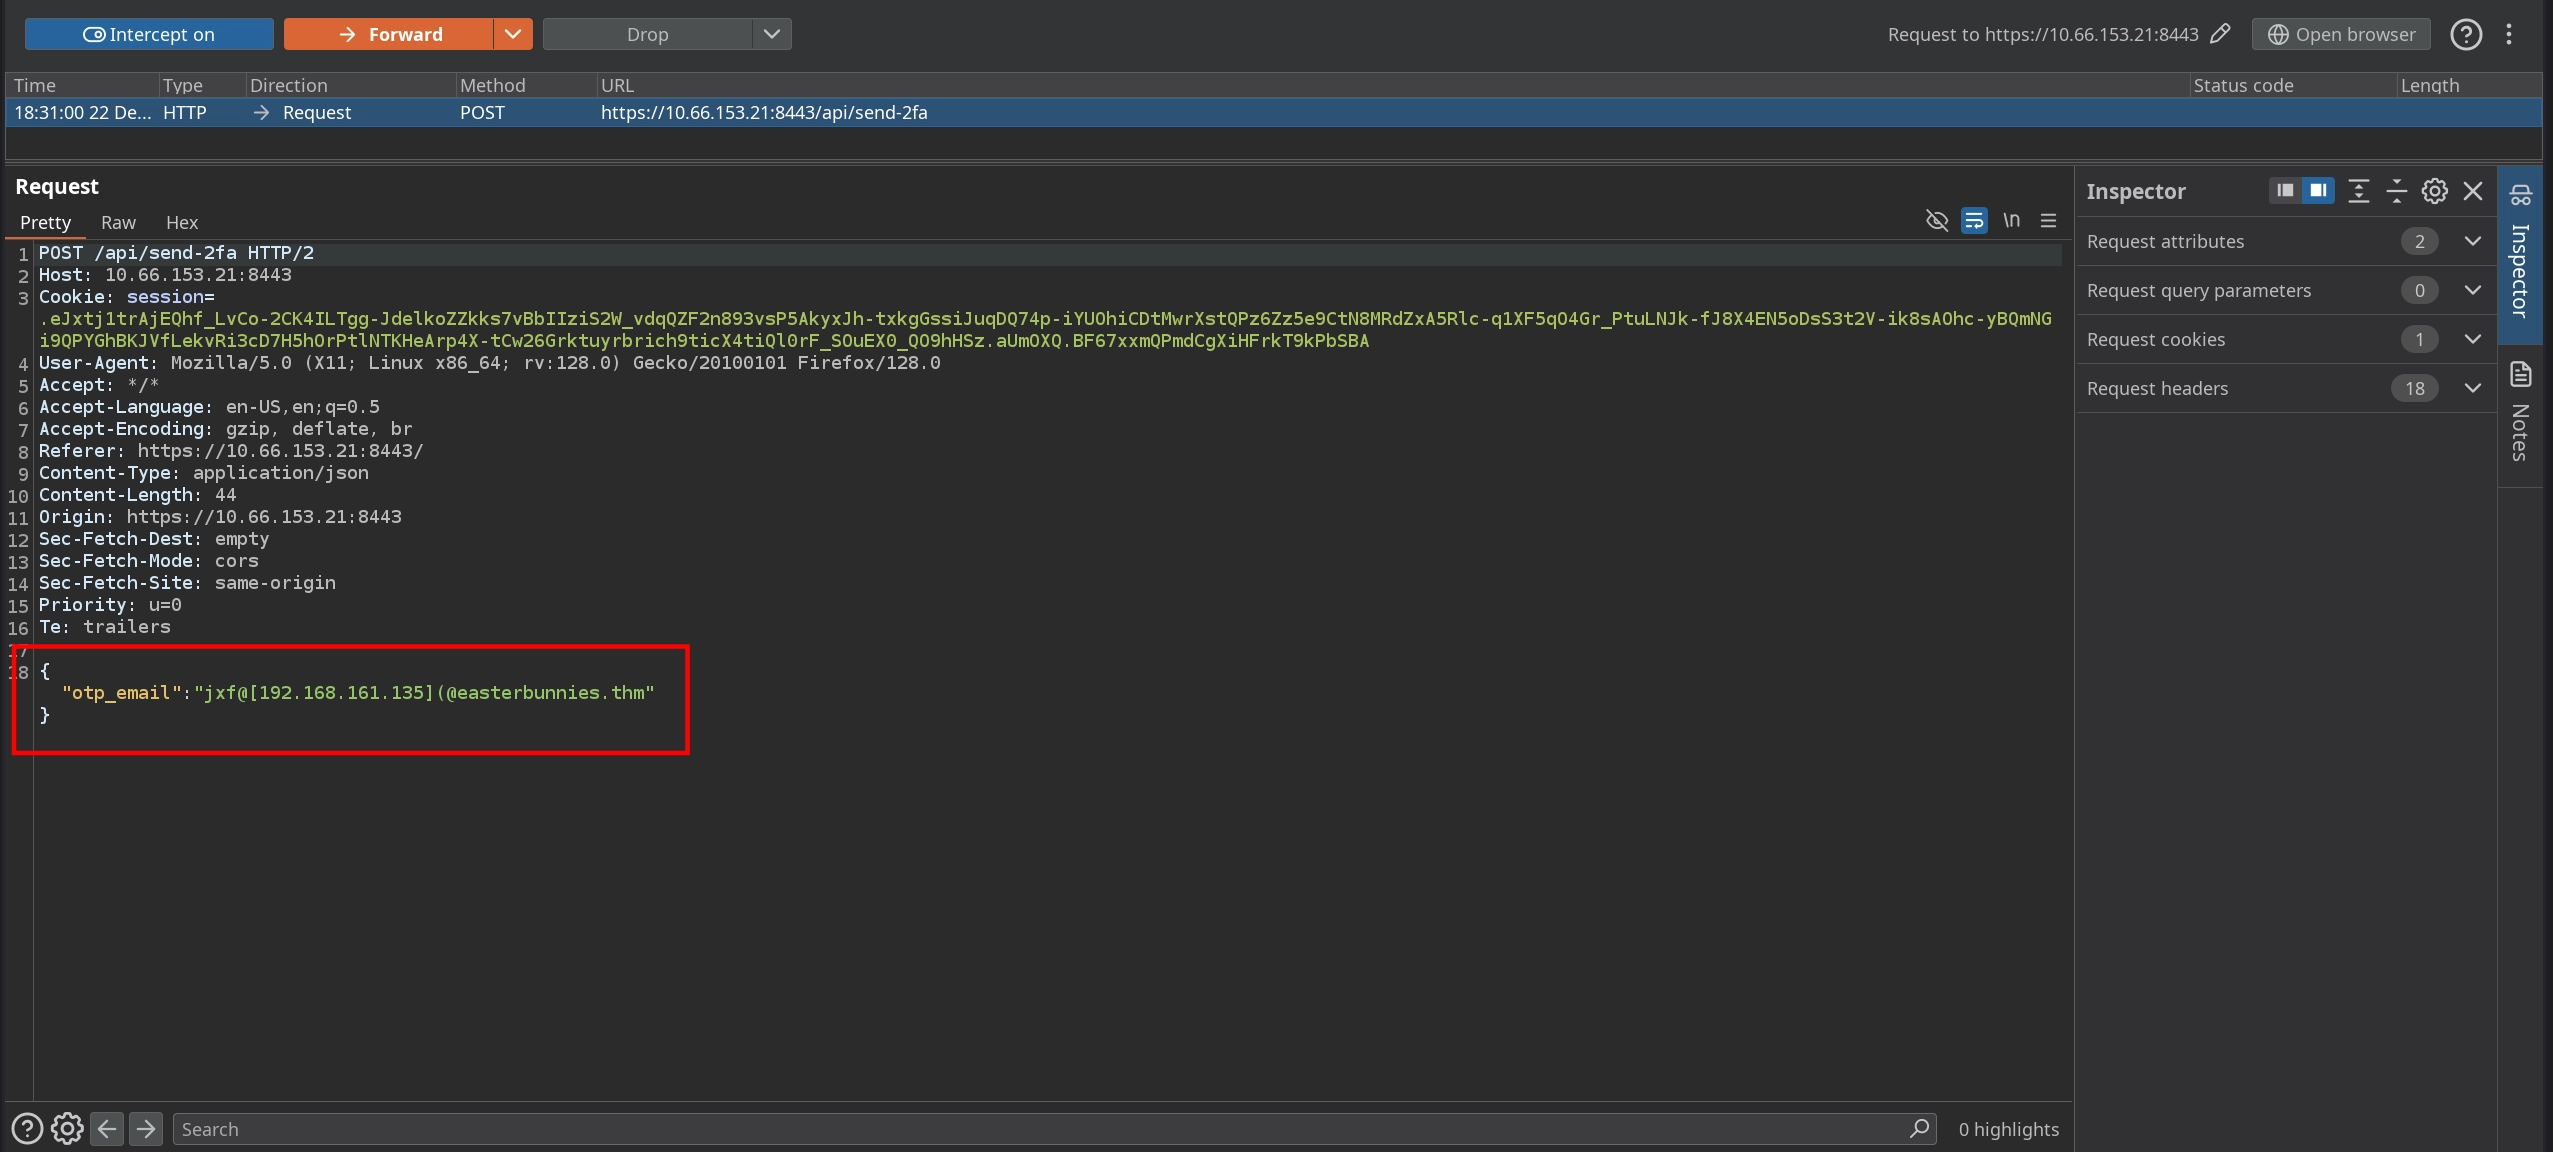Open the three-dot options menu at top right

coord(2509,34)
